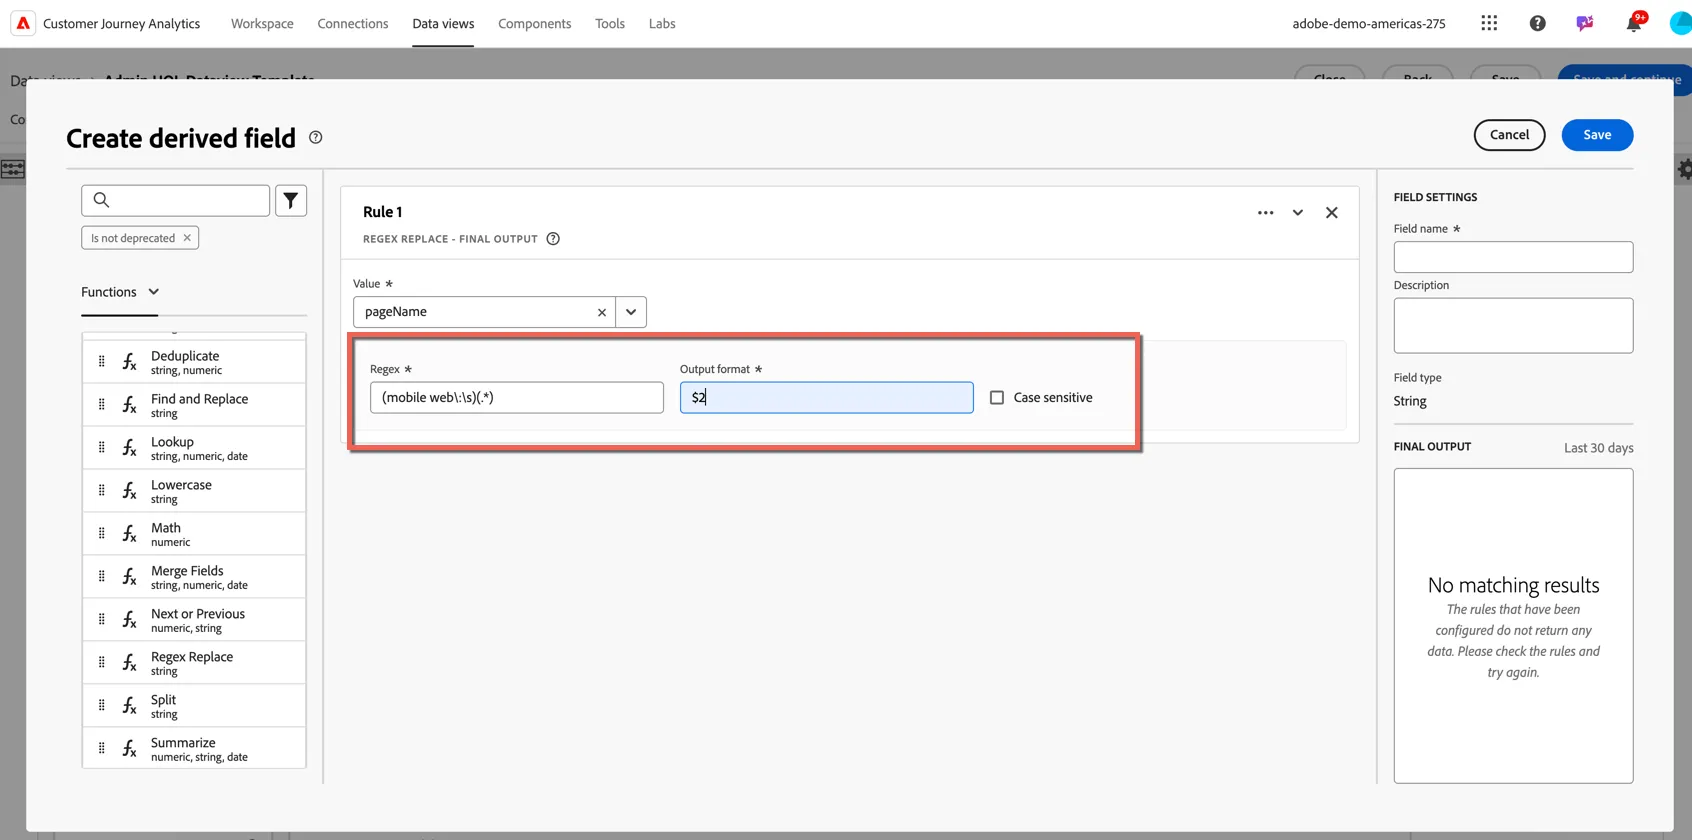Image resolution: width=1692 pixels, height=840 pixels.
Task: Click info icon beside Regex Replace label
Action: tap(553, 239)
